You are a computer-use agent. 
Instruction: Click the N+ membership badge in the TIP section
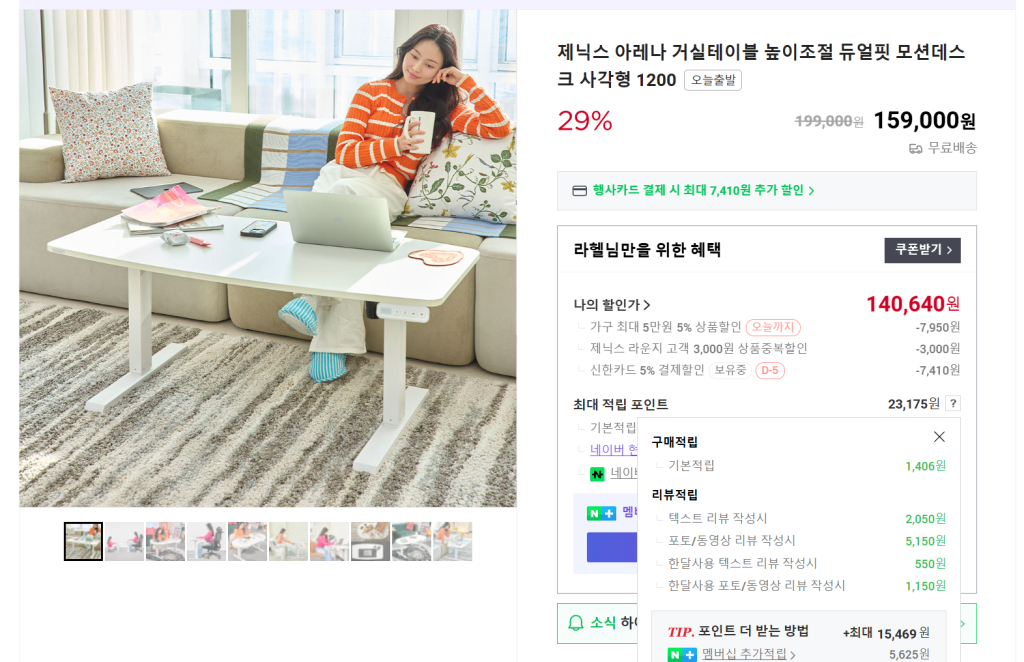coord(682,654)
